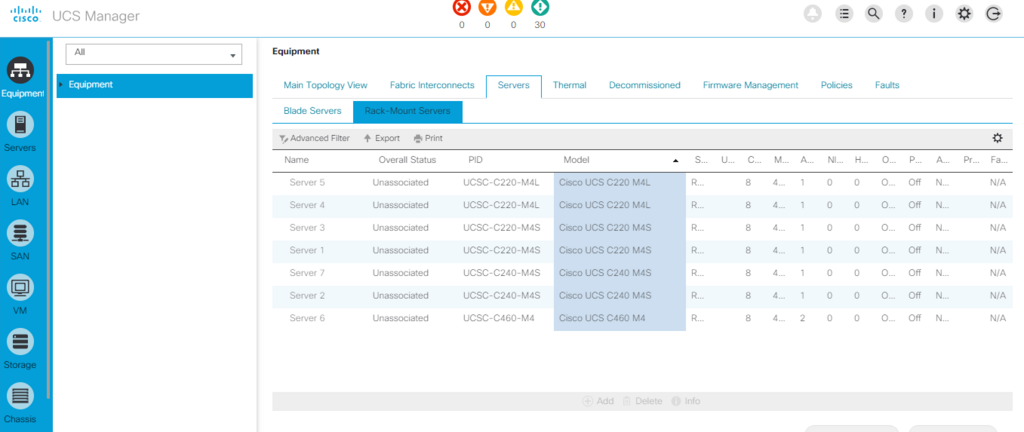Sort by the Name column header
The image size is (1024, 432).
296,160
